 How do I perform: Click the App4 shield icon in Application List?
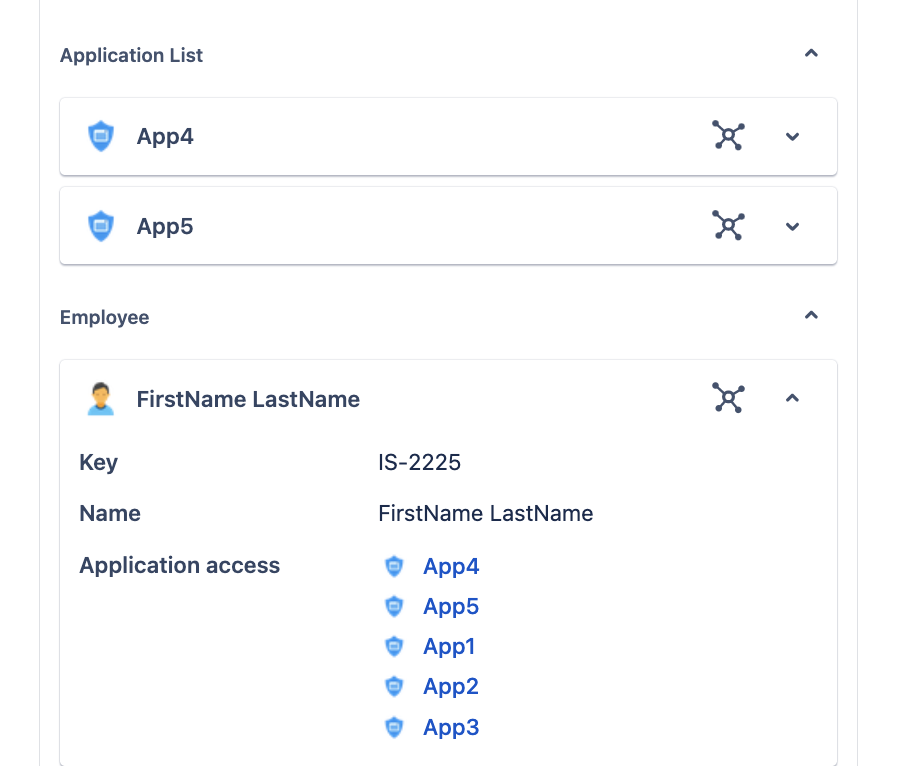point(101,136)
